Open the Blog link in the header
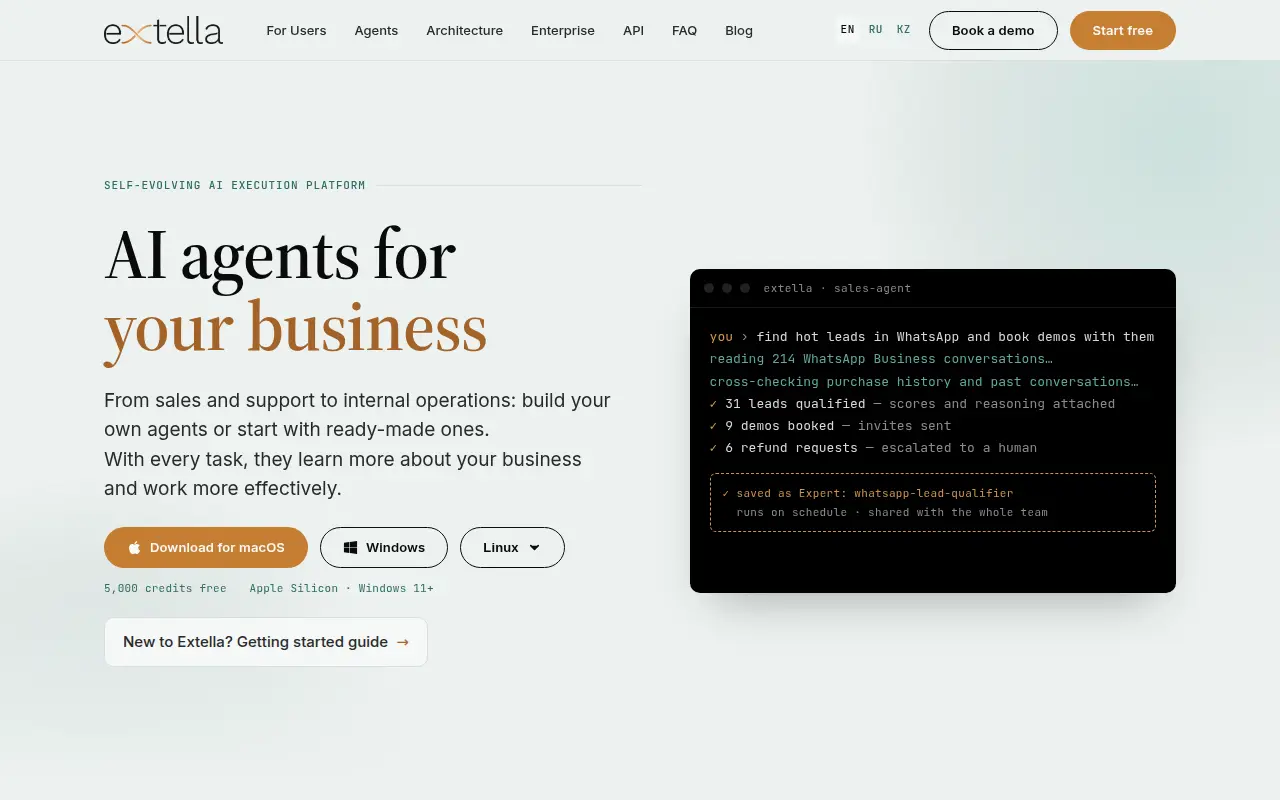This screenshot has height=800, width=1280. pos(739,31)
